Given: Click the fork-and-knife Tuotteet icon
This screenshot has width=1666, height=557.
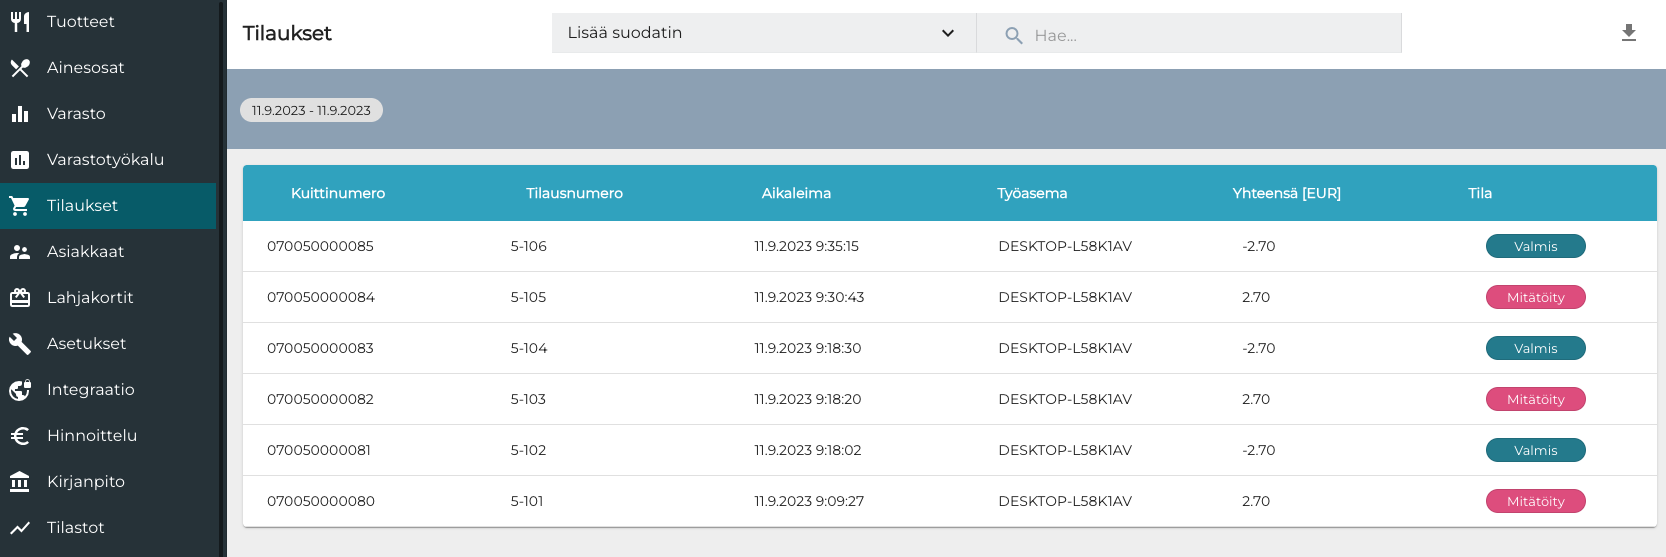Looking at the screenshot, I should pos(20,21).
